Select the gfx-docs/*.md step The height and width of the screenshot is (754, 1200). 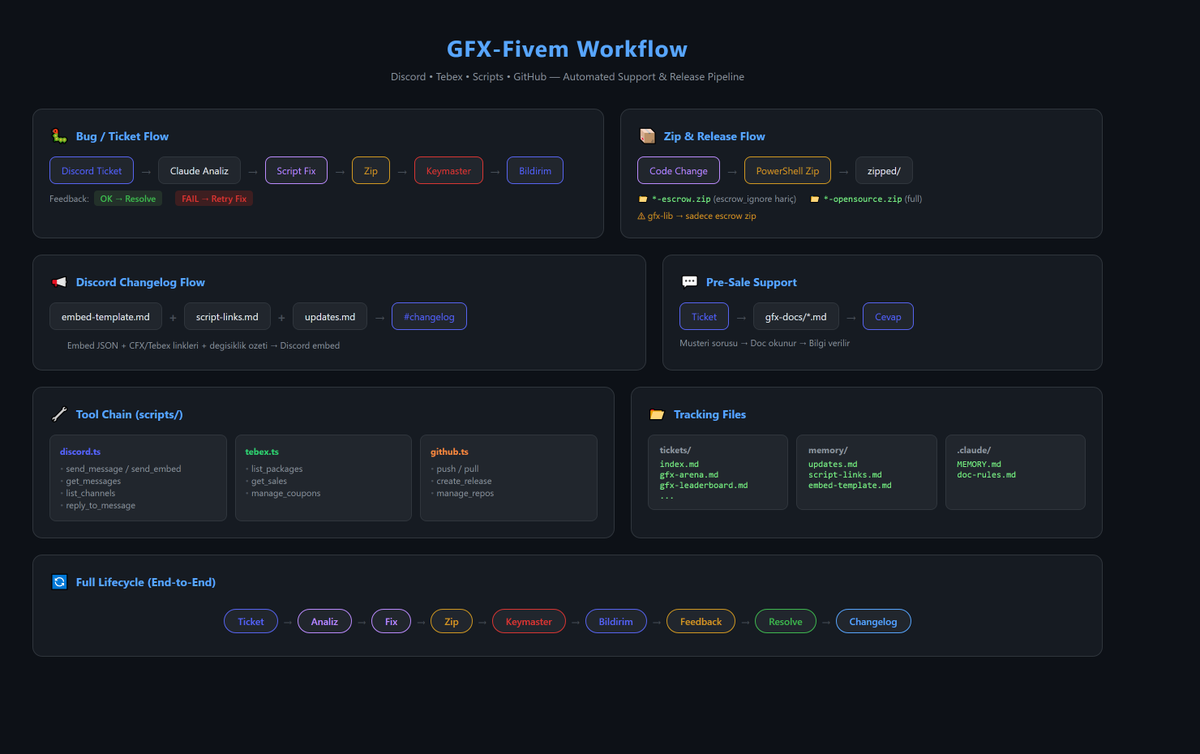click(796, 317)
